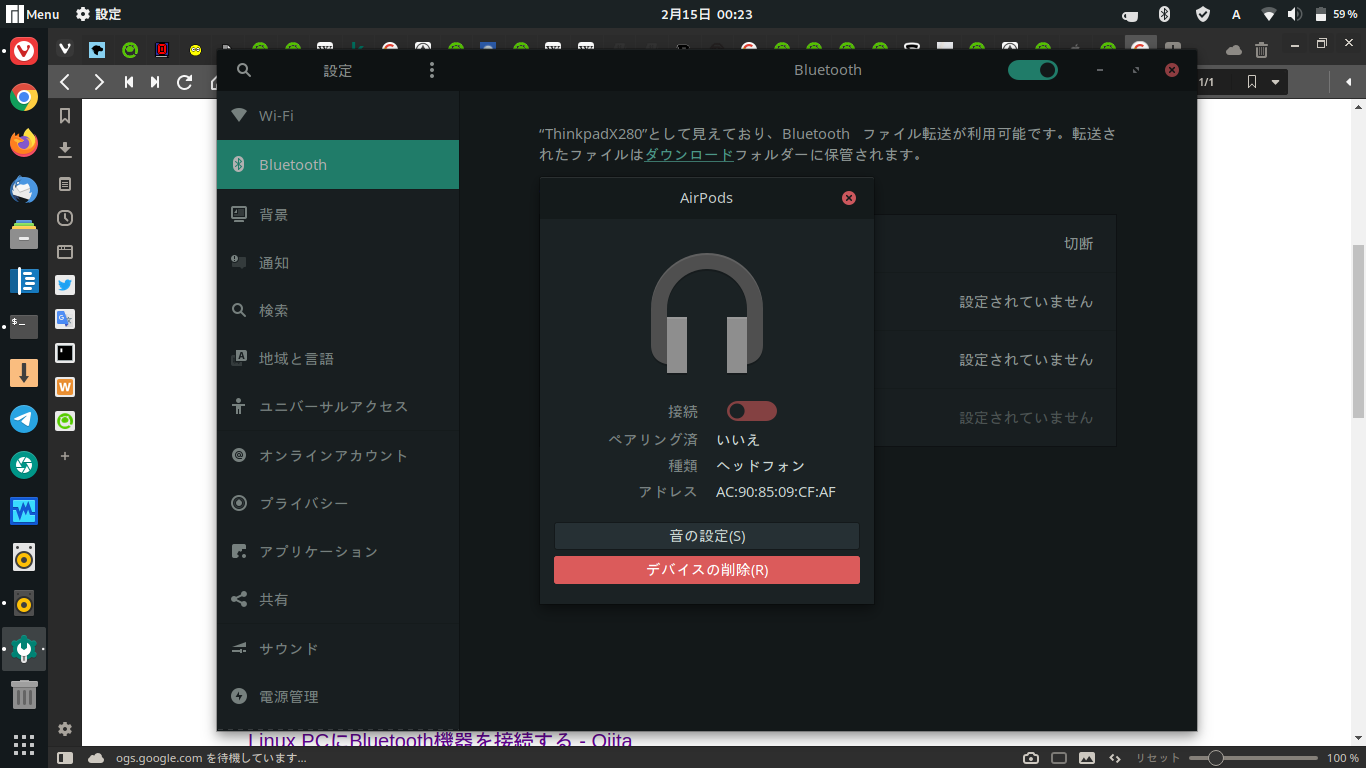Open Vivaldi settings gear in panel bar

pos(65,729)
